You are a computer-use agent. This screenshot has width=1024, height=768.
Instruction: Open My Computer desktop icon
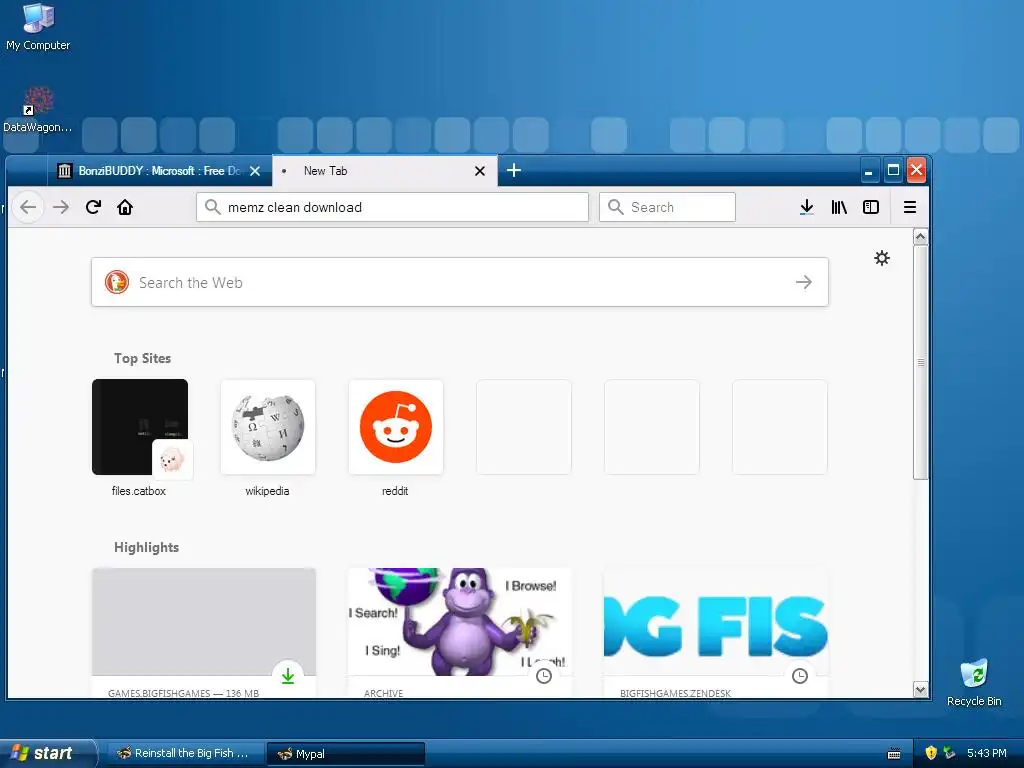[38, 27]
